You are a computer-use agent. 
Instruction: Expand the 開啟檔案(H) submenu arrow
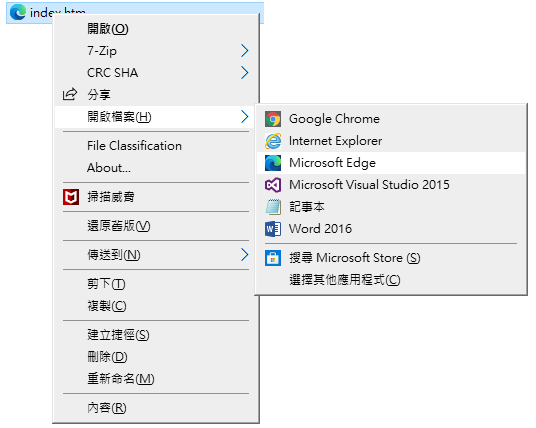tap(244, 117)
